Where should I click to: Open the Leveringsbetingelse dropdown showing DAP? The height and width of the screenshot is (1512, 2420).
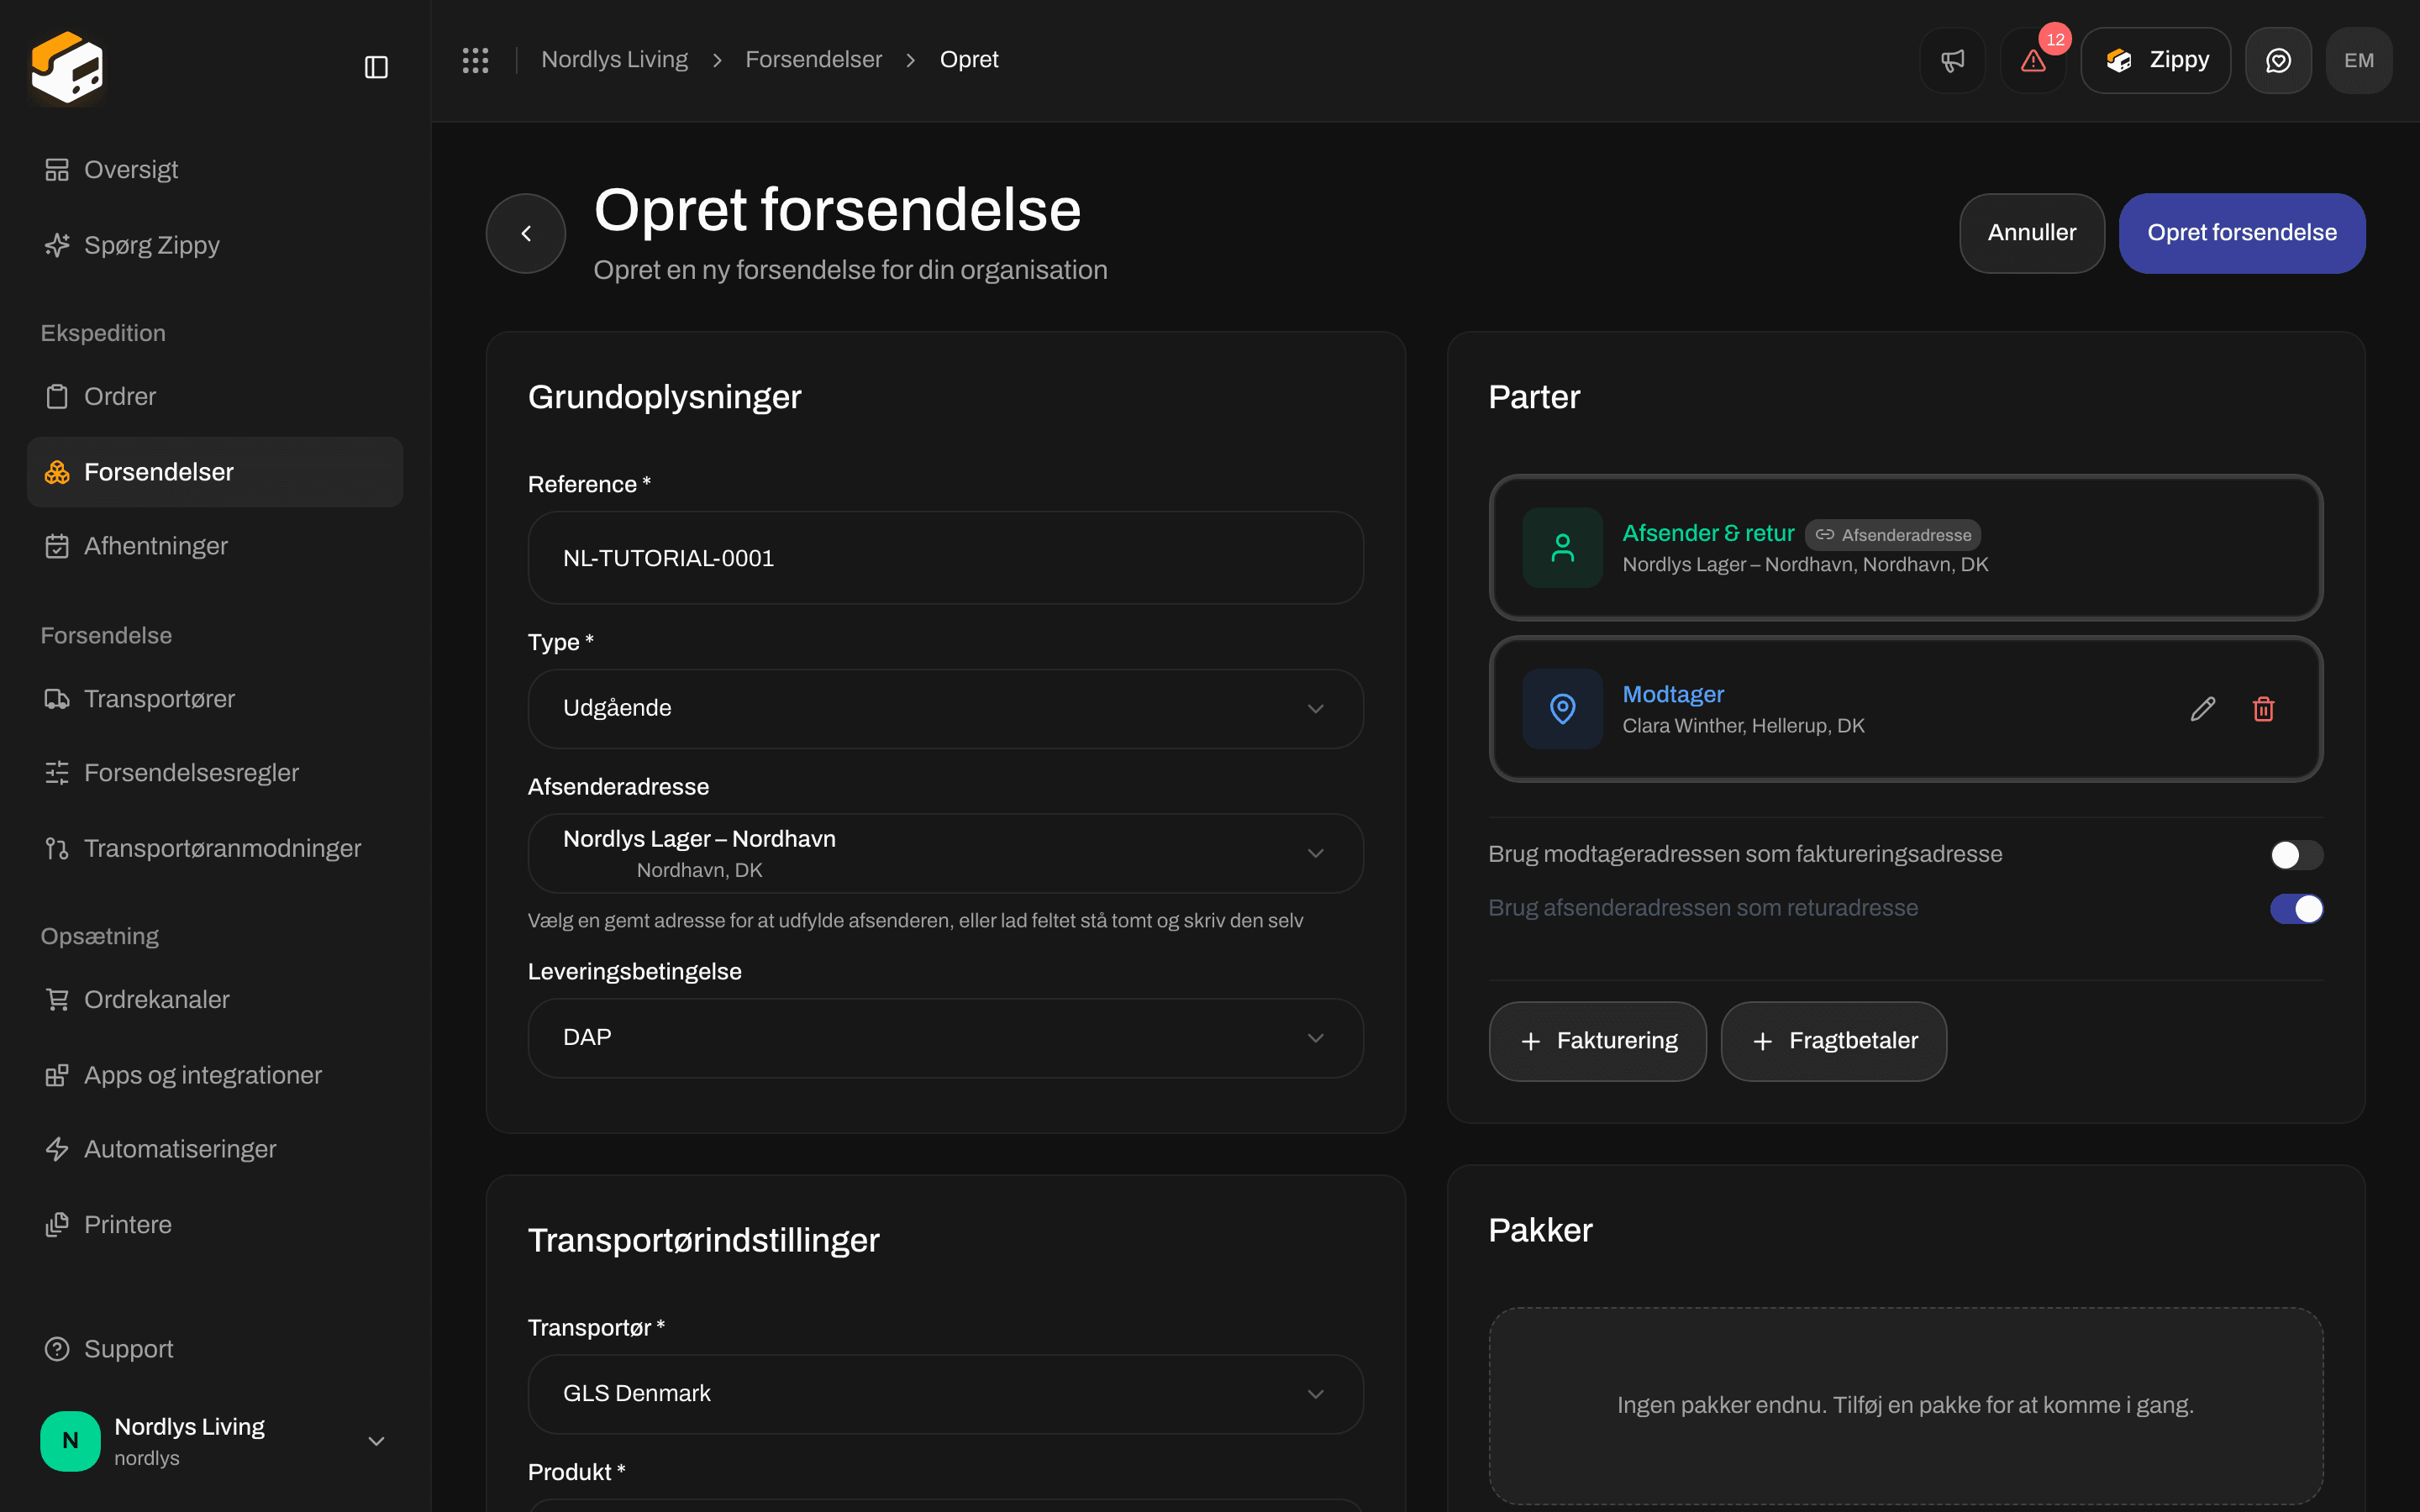[945, 1038]
